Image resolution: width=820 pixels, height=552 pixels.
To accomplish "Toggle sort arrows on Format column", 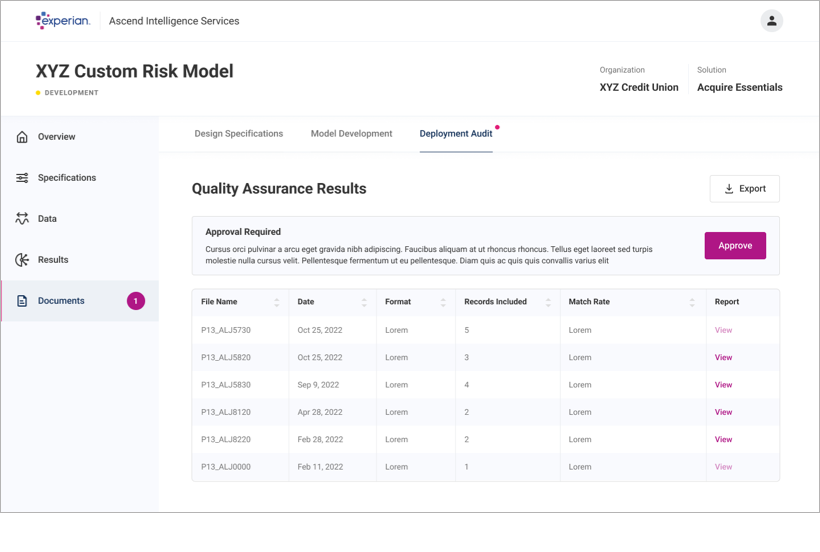I will point(443,302).
